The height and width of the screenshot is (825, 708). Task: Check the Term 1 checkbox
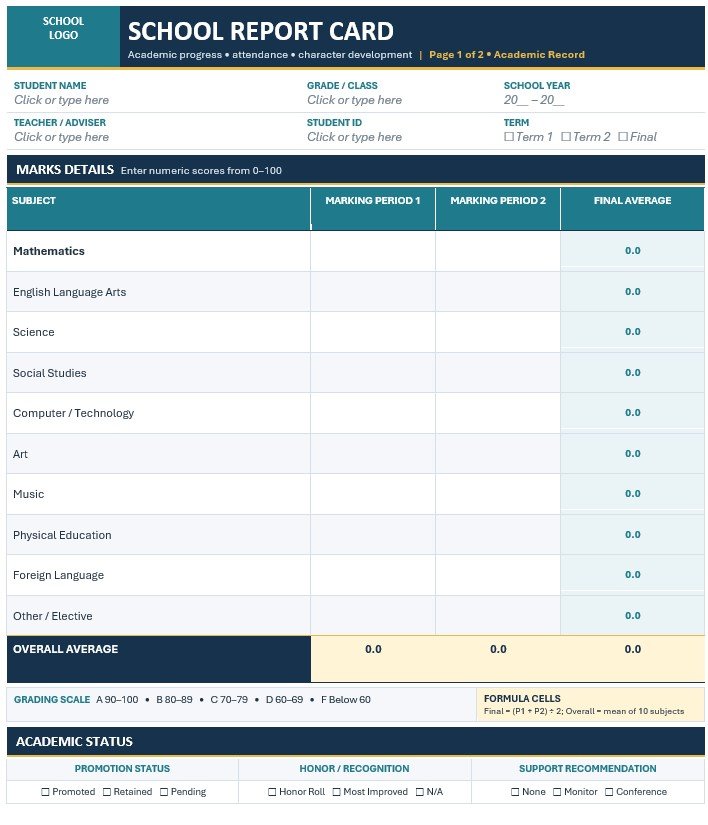(509, 137)
